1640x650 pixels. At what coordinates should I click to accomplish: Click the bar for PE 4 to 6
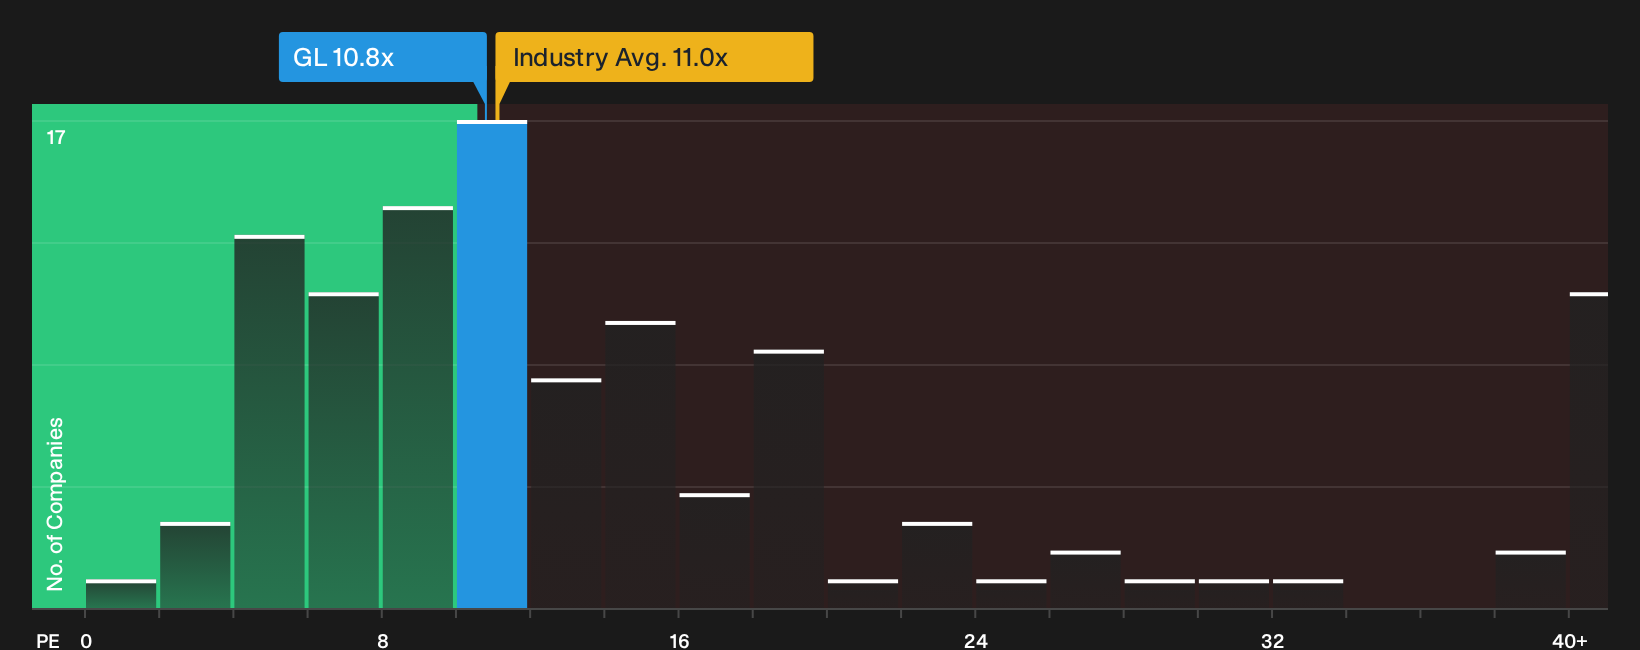tap(269, 422)
